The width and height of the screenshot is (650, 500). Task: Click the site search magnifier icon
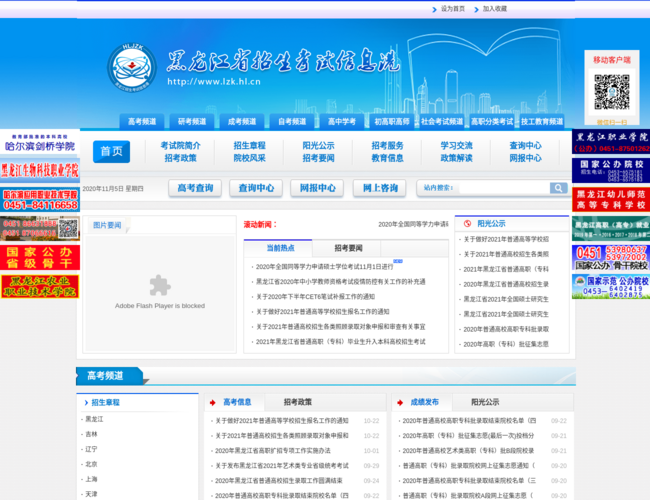click(558, 188)
